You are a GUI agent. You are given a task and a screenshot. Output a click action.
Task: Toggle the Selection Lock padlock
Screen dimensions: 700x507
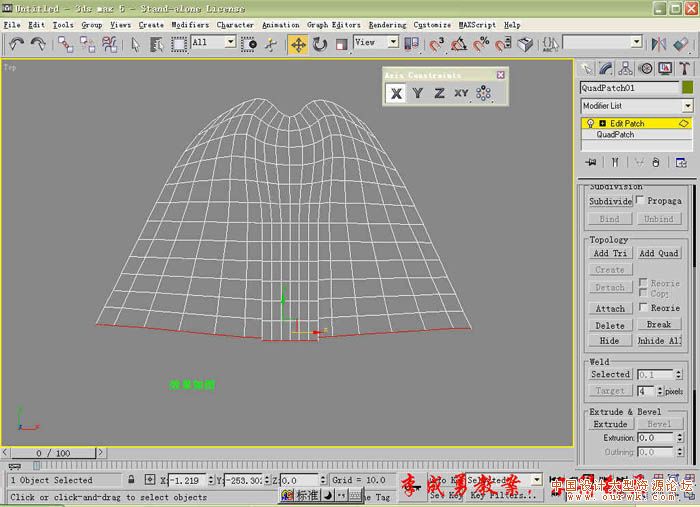click(131, 480)
